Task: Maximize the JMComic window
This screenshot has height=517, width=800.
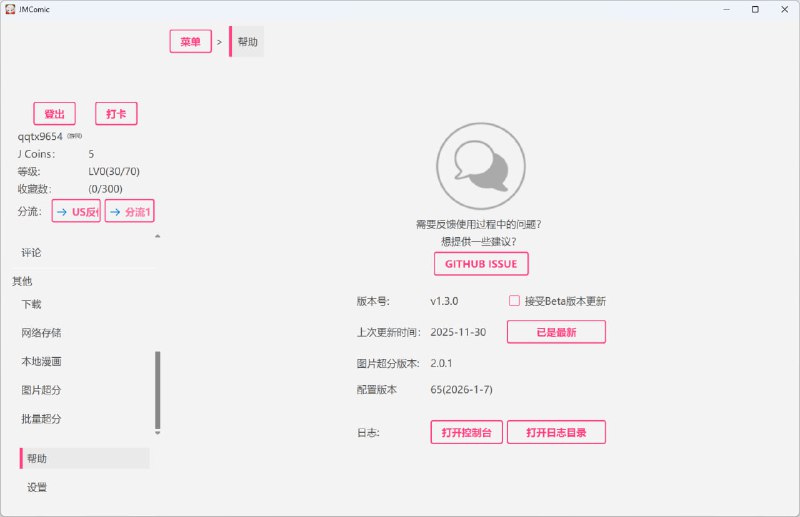Action: click(755, 9)
